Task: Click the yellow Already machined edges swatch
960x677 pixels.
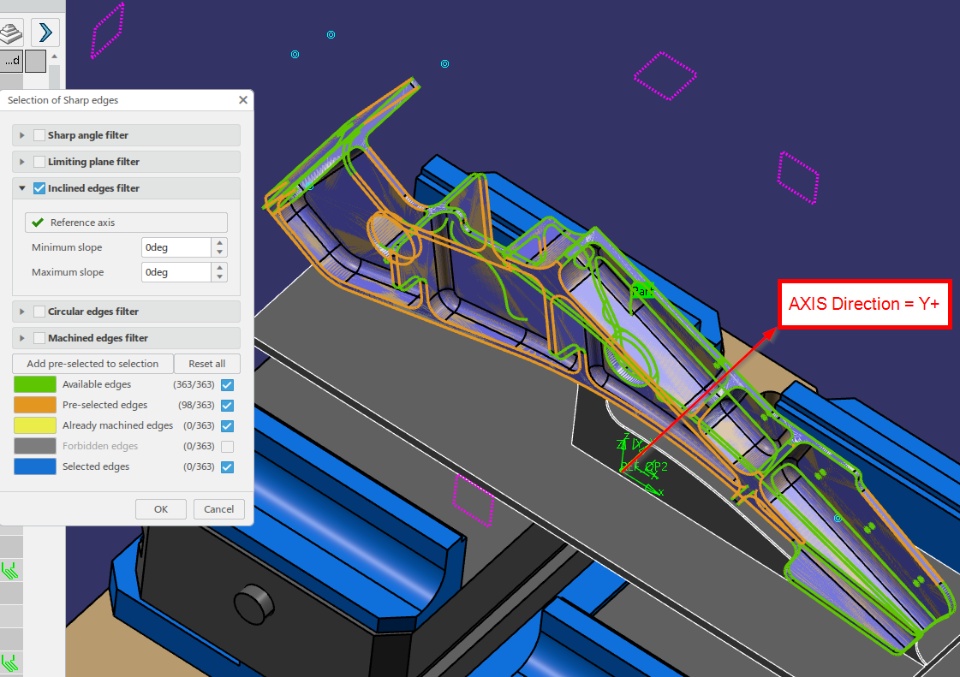Action: point(35,425)
